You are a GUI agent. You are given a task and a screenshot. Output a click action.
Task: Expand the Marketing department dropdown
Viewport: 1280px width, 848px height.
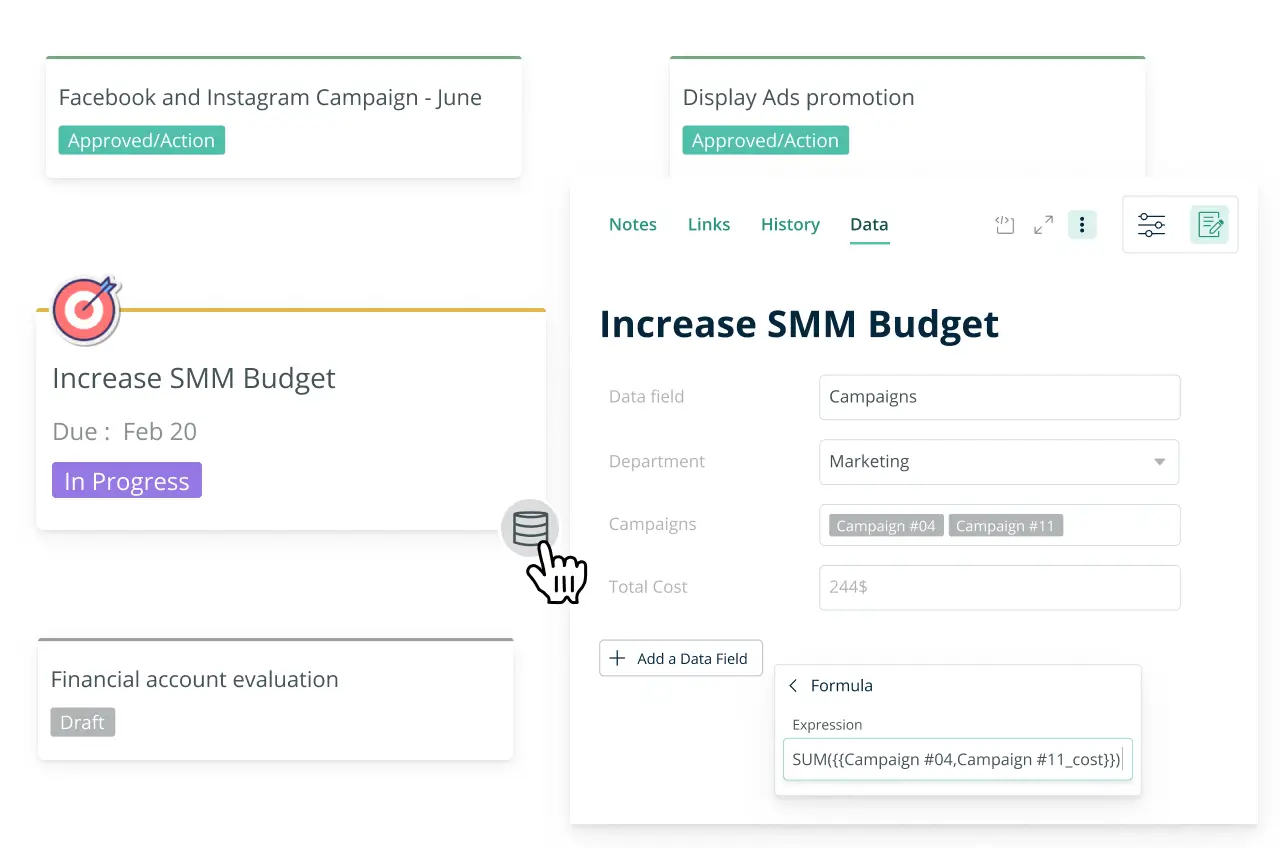1159,462
